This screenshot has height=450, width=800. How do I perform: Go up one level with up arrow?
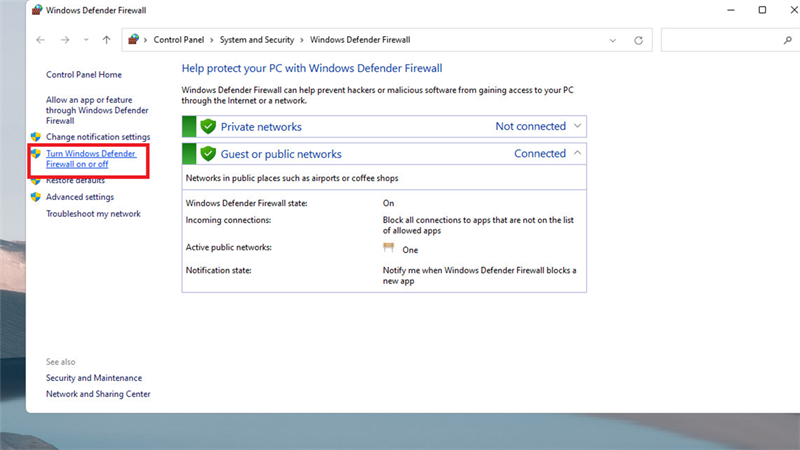[106, 40]
